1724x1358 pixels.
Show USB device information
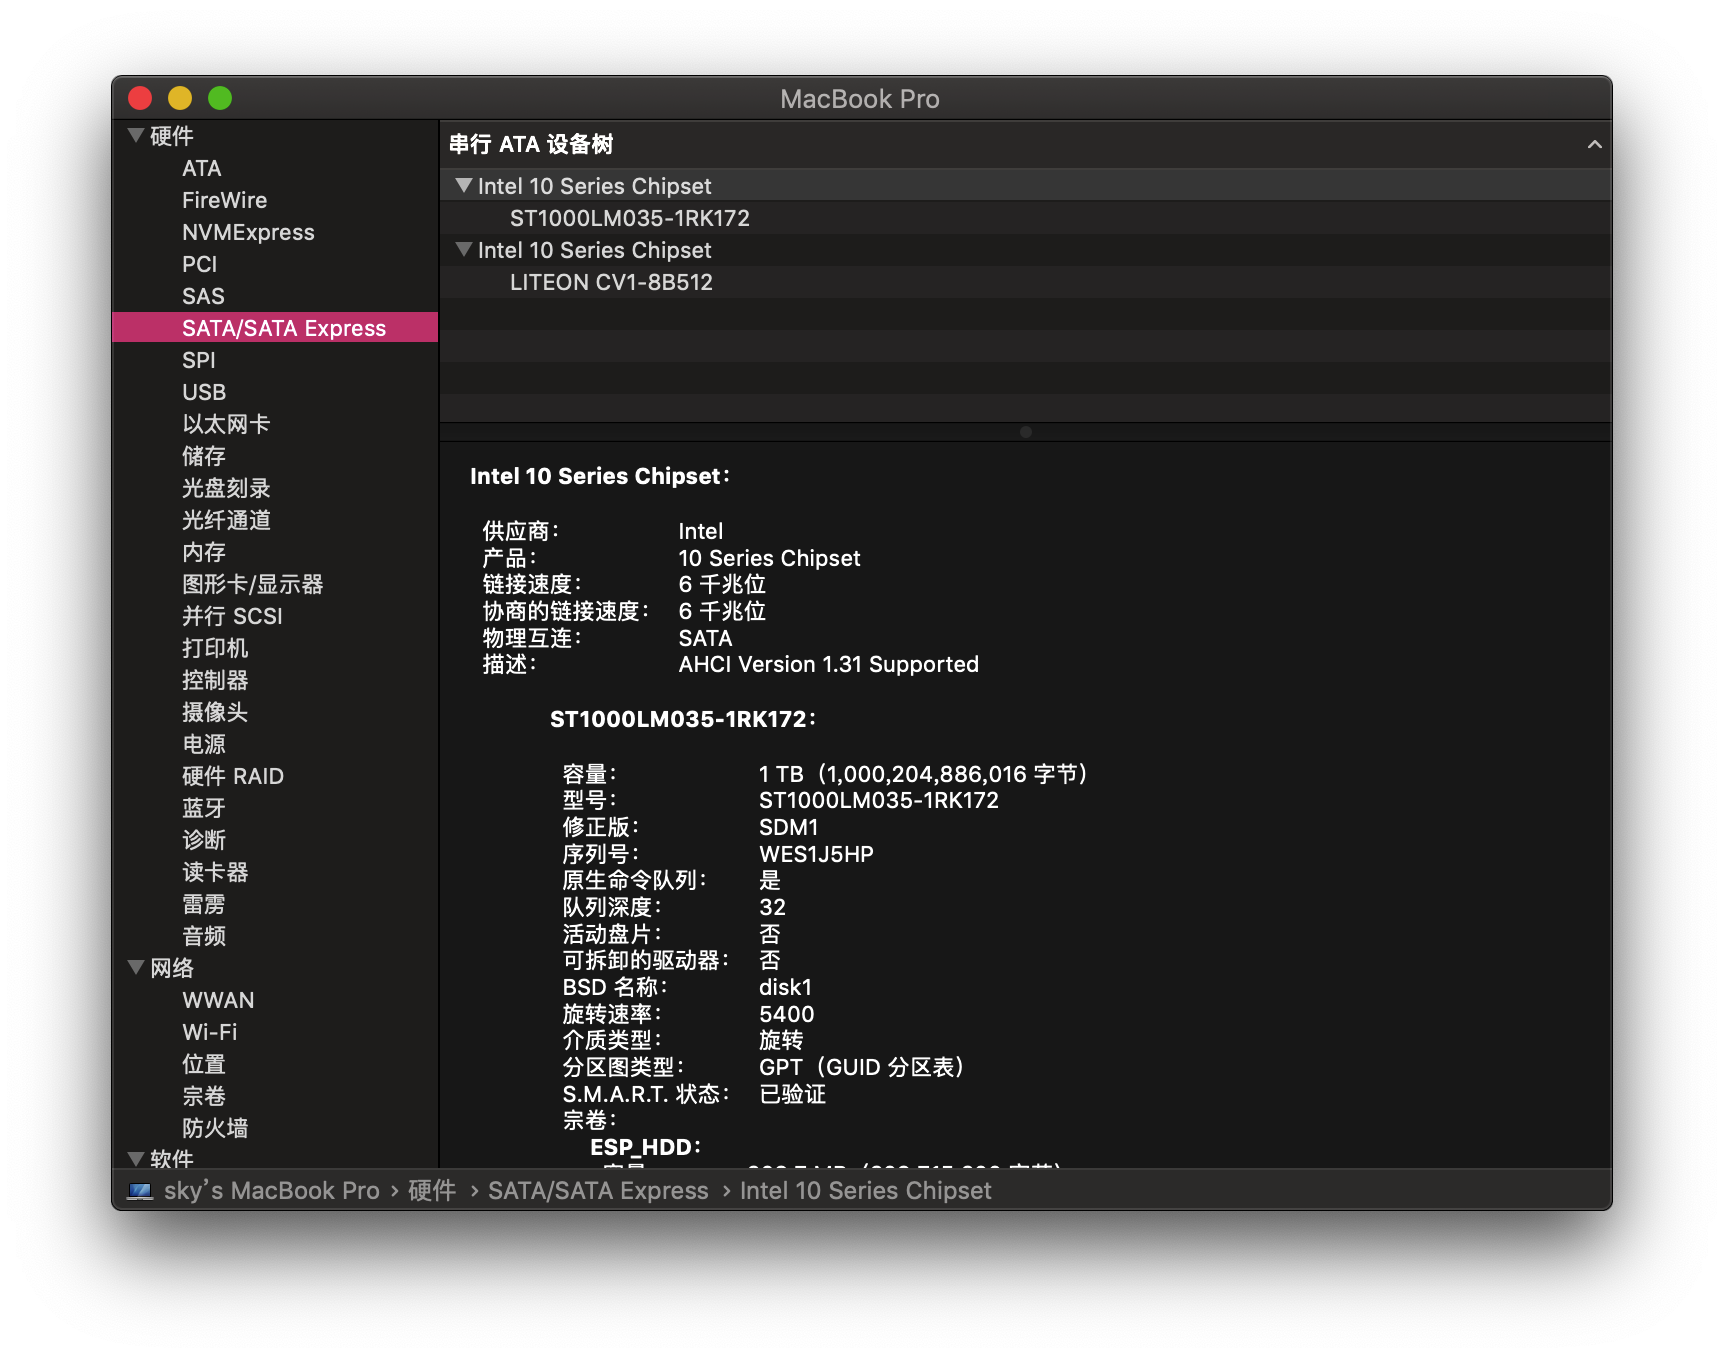(204, 392)
